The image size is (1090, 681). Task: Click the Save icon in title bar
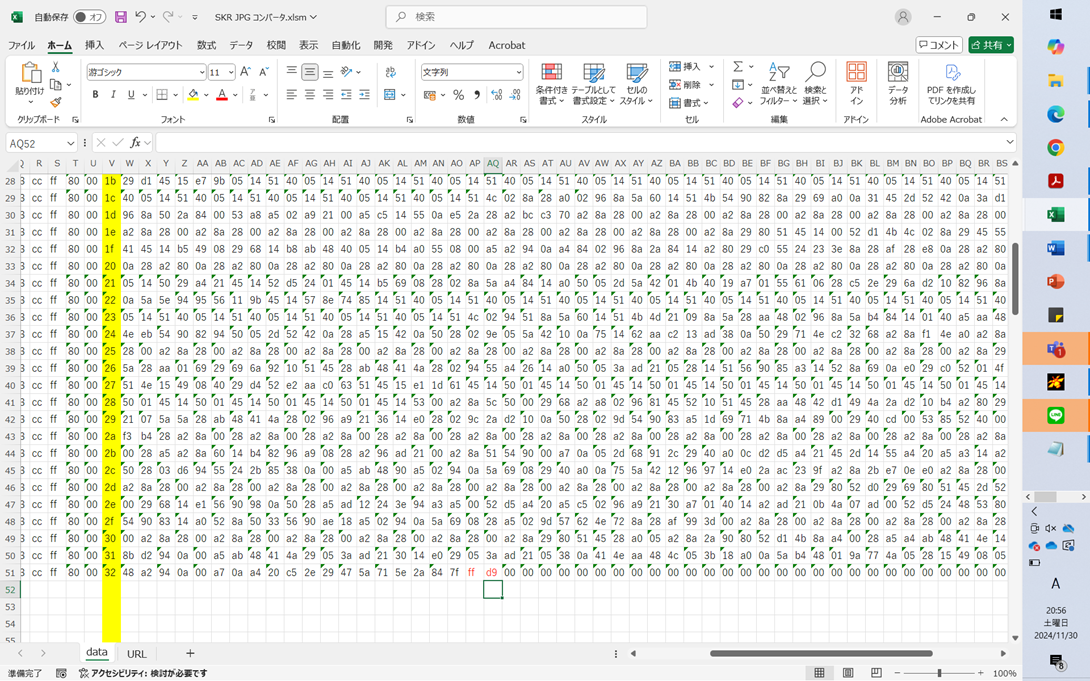pyautogui.click(x=120, y=17)
